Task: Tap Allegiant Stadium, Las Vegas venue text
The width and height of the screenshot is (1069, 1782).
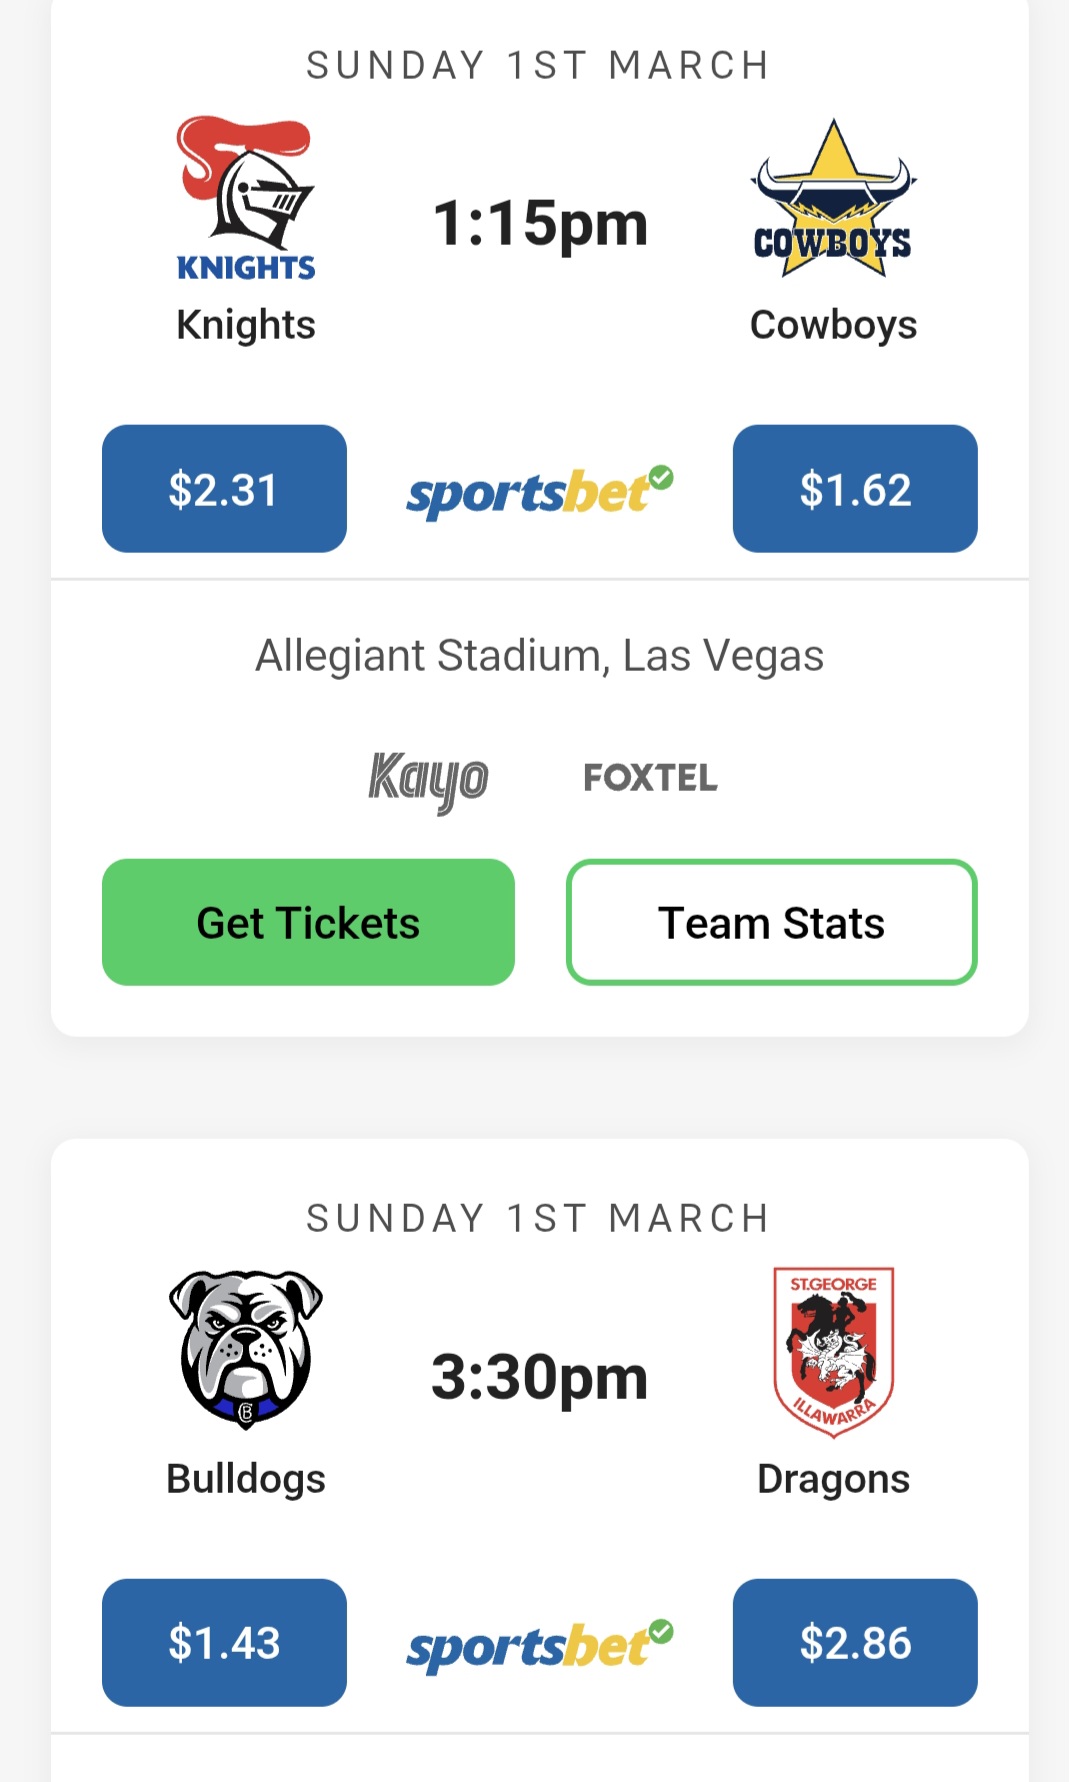Action: (x=540, y=656)
